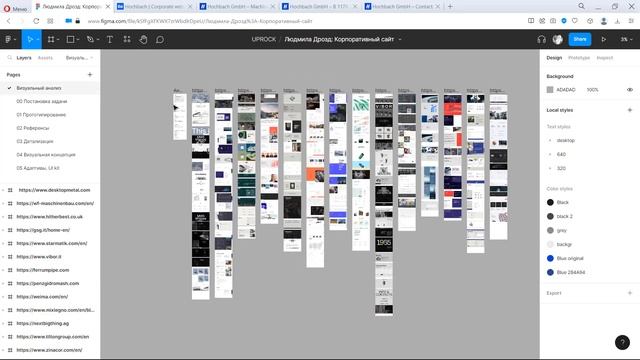Open the help question mark button
Image resolution: width=640 pixels, height=360 pixels.
pyautogui.click(x=622, y=342)
